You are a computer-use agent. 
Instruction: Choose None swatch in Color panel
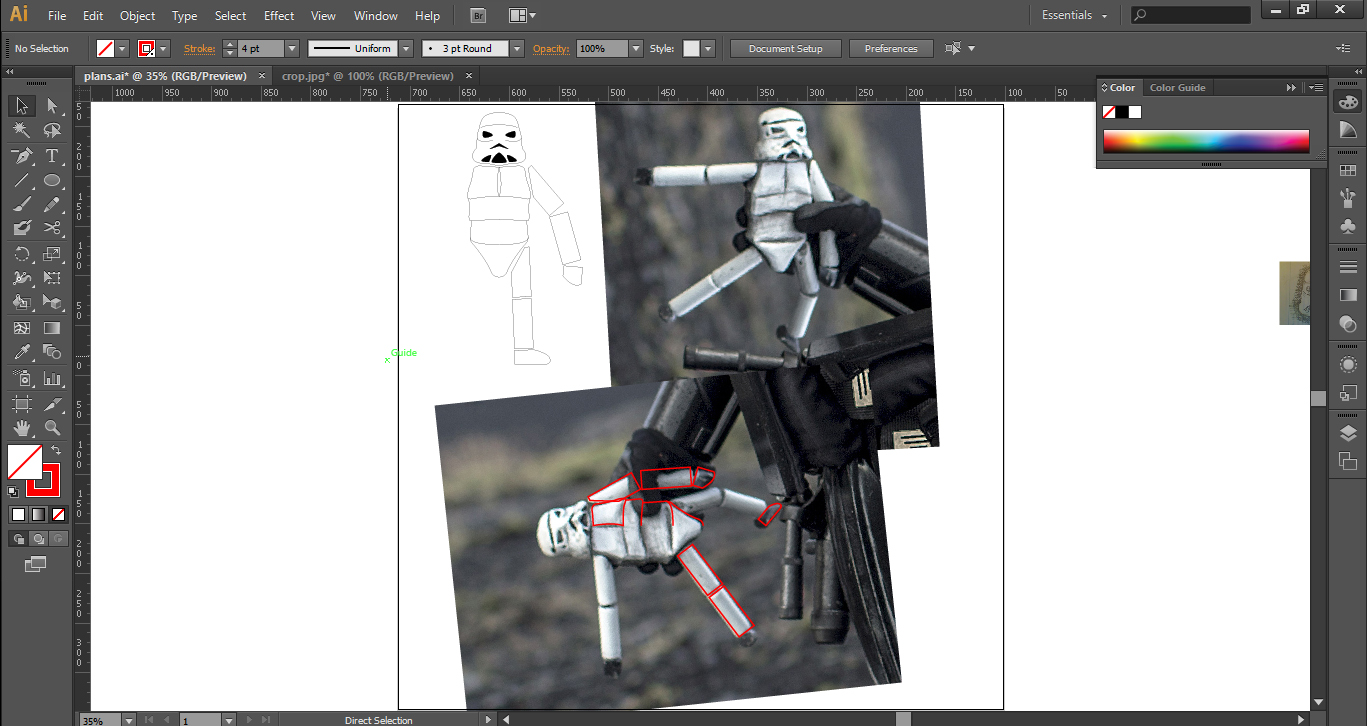1108,112
